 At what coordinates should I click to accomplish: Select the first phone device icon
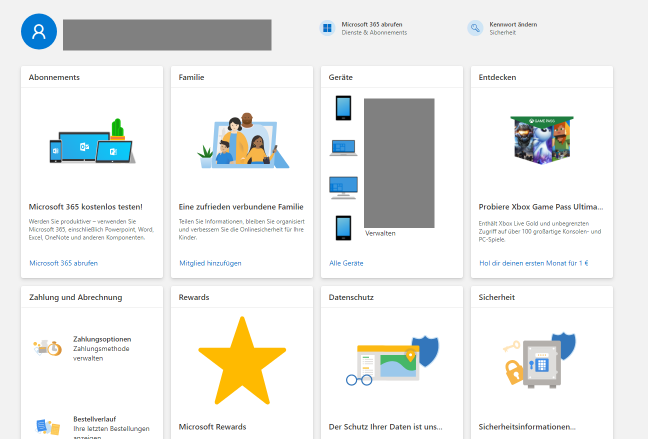[x=343, y=108]
